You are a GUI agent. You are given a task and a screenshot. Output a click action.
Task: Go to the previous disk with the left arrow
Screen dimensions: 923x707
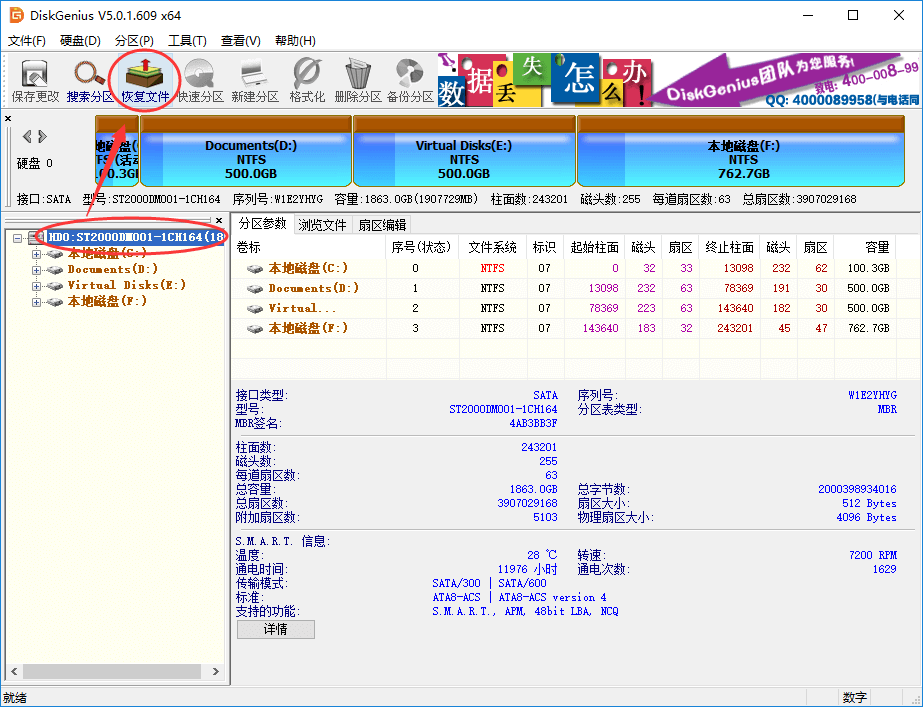26,137
